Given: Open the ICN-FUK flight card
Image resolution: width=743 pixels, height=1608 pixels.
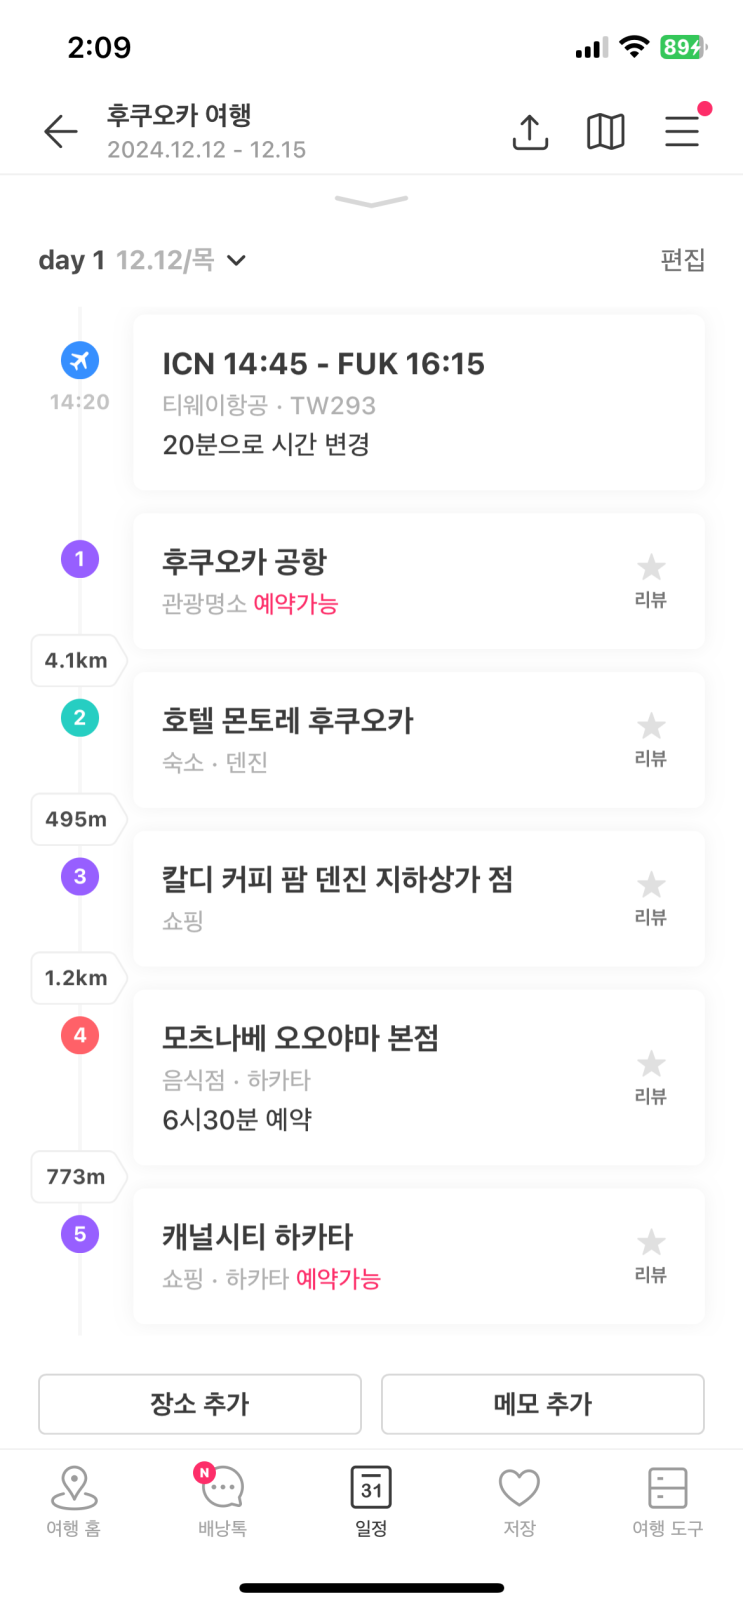Looking at the screenshot, I should 418,402.
